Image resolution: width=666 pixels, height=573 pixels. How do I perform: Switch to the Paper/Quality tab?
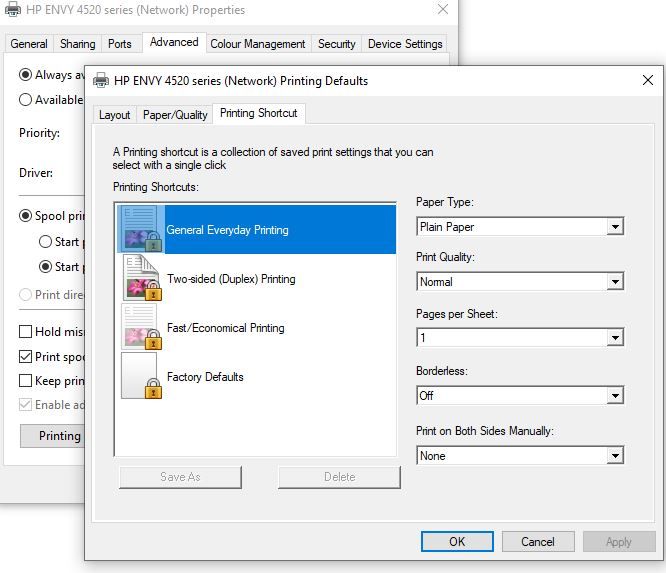tap(175, 115)
